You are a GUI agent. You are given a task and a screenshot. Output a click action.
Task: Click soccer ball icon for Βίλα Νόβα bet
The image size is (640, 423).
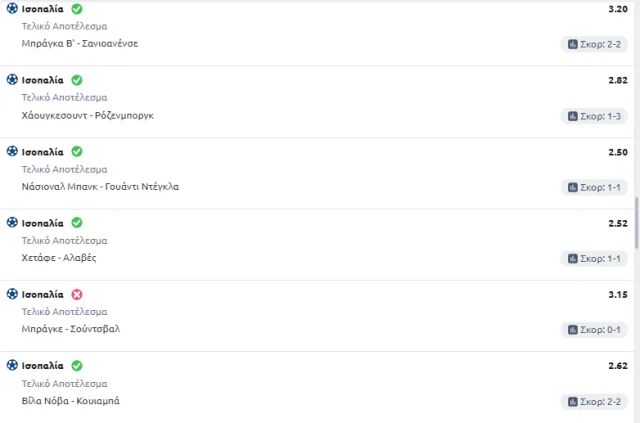[x=12, y=365]
